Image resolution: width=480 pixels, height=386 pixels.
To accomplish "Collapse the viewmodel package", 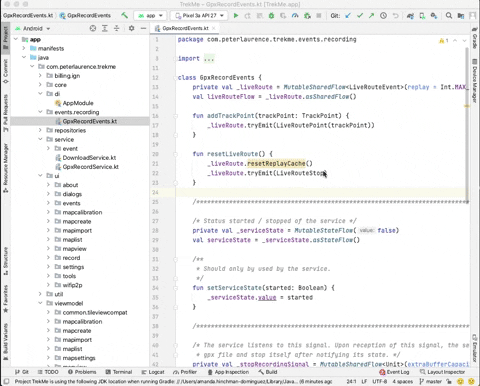I will pyautogui.click(x=40, y=303).
